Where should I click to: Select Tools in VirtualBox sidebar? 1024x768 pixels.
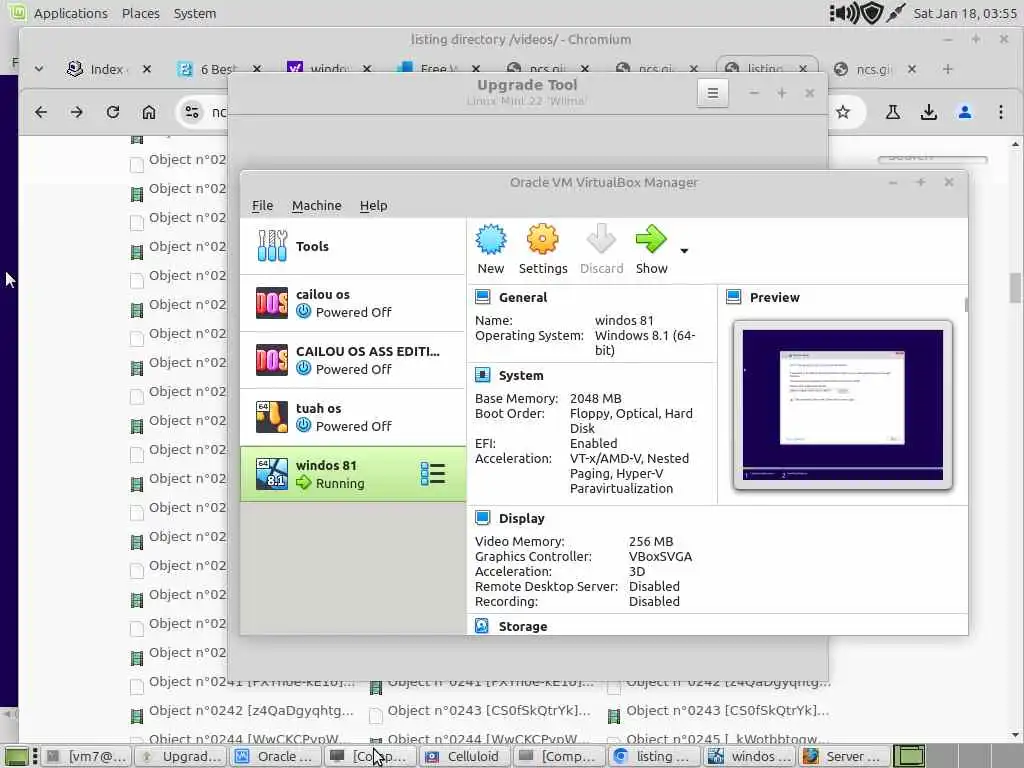353,246
